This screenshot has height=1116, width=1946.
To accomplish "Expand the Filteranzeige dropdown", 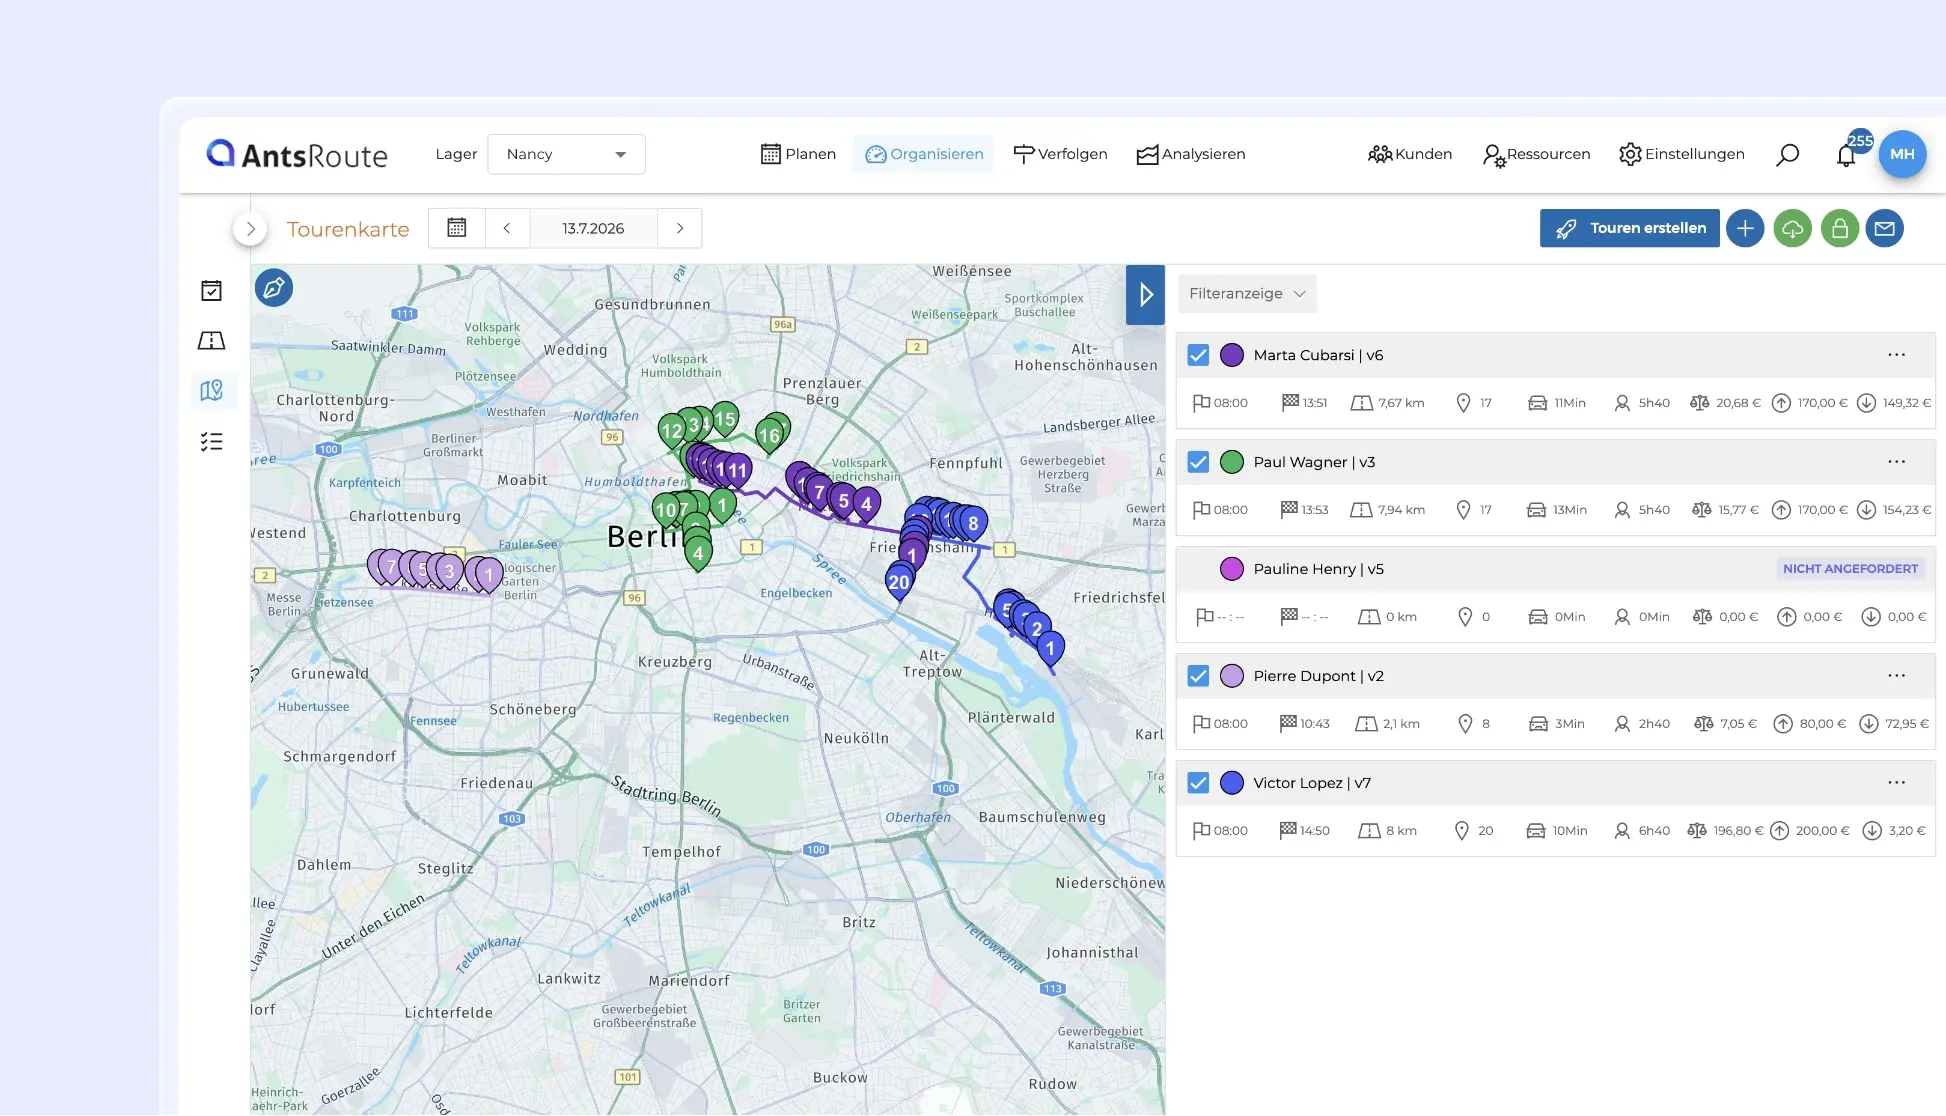I will coord(1247,294).
